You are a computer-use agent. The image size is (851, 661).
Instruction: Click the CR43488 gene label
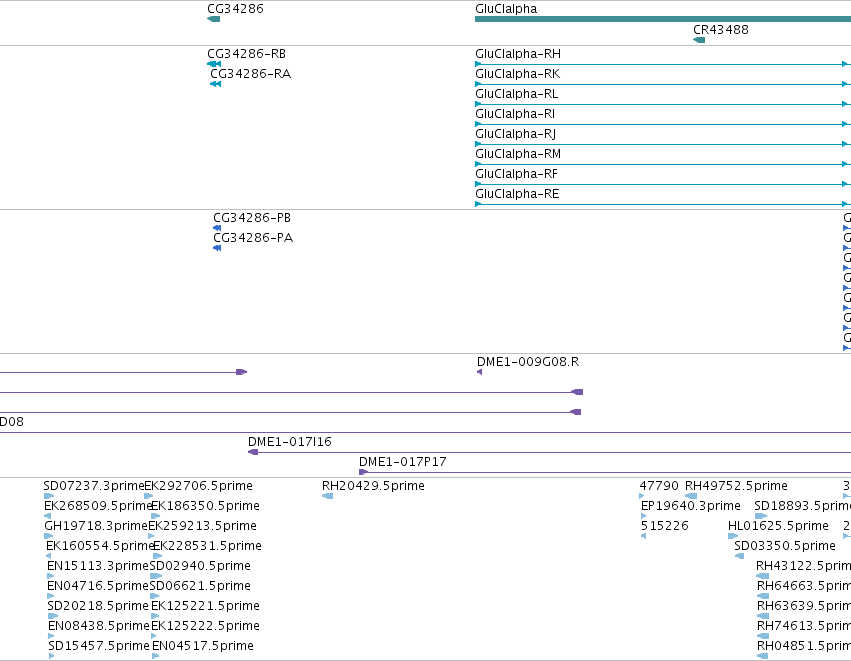(x=721, y=30)
